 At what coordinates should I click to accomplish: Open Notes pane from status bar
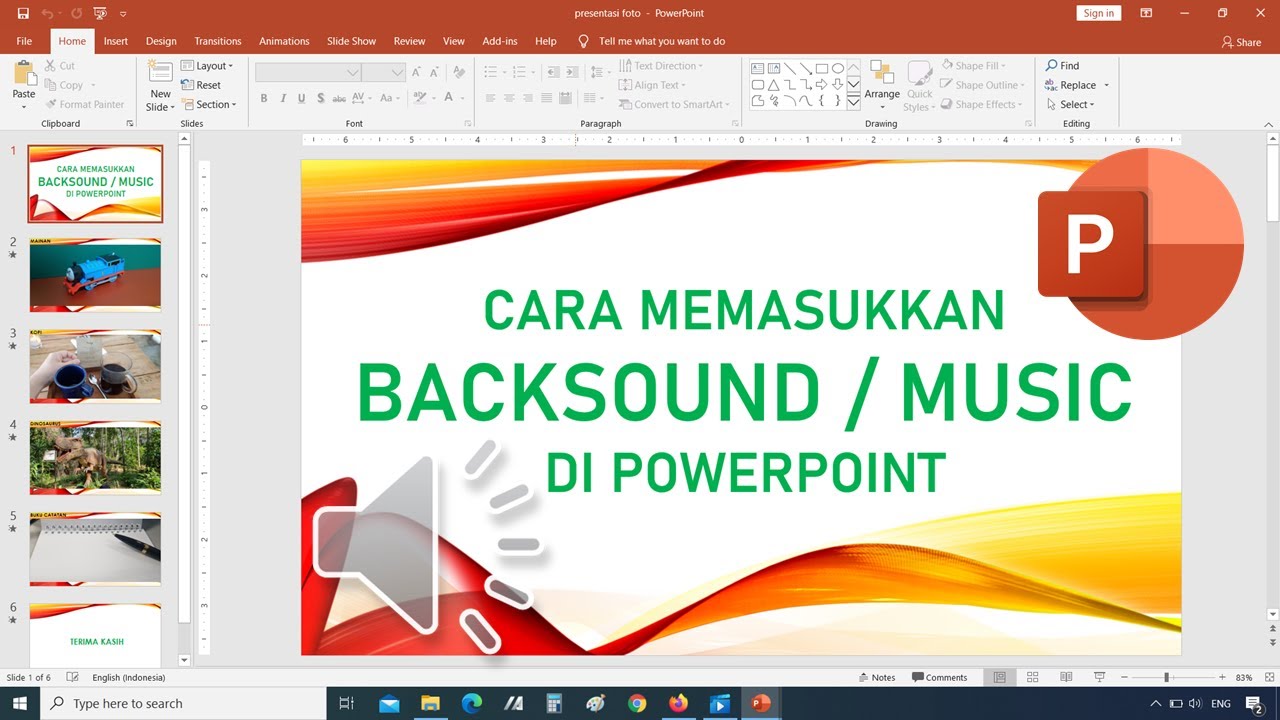(877, 677)
